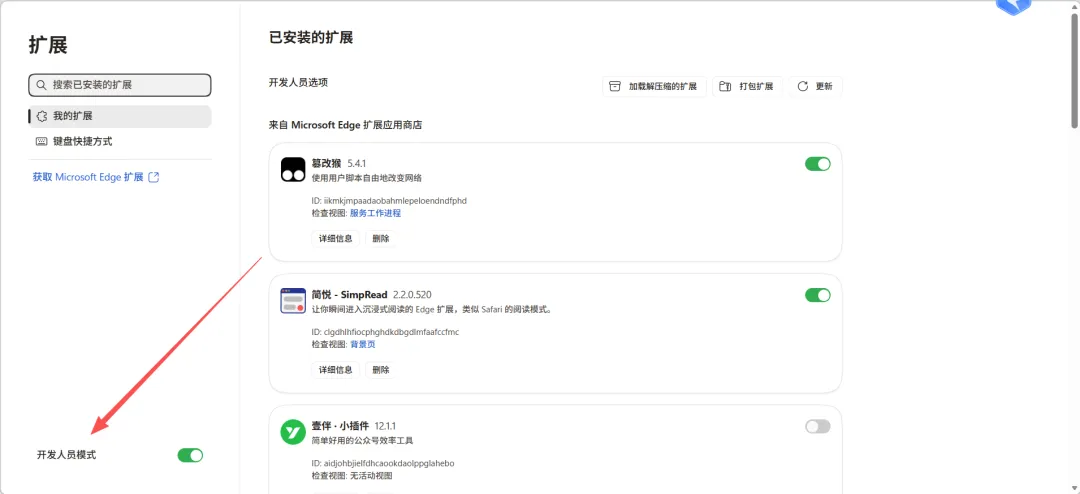Image resolution: width=1080 pixels, height=494 pixels.
Task: Click the box icon on 加载解压缩的扩展
Action: tap(616, 87)
